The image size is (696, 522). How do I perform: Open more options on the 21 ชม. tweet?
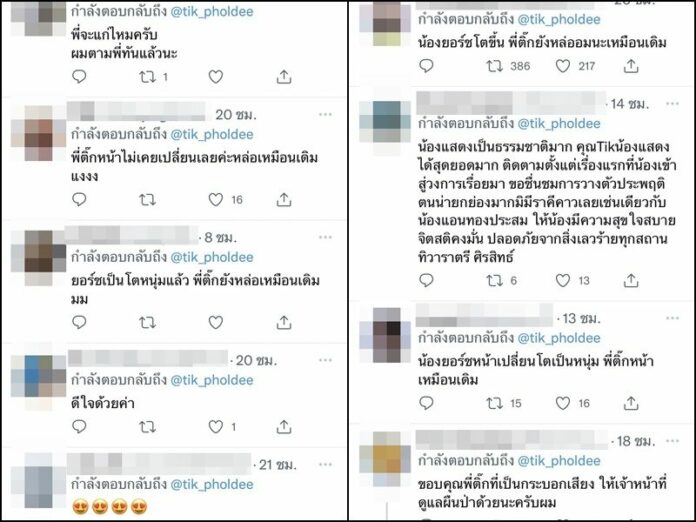pos(325,465)
